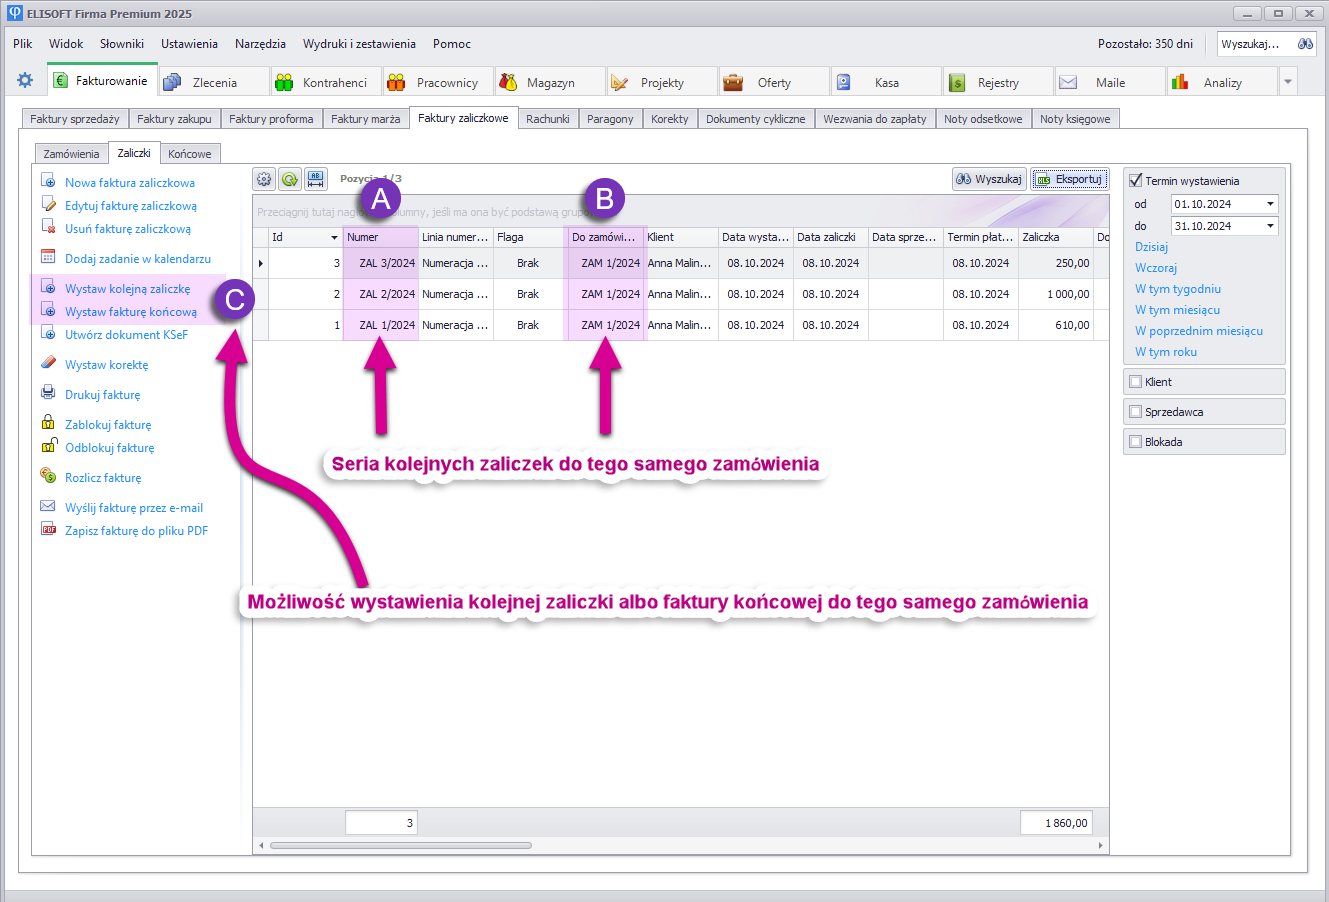Open the Magazyn module icon
This screenshot has height=902, width=1329.
pos(509,82)
